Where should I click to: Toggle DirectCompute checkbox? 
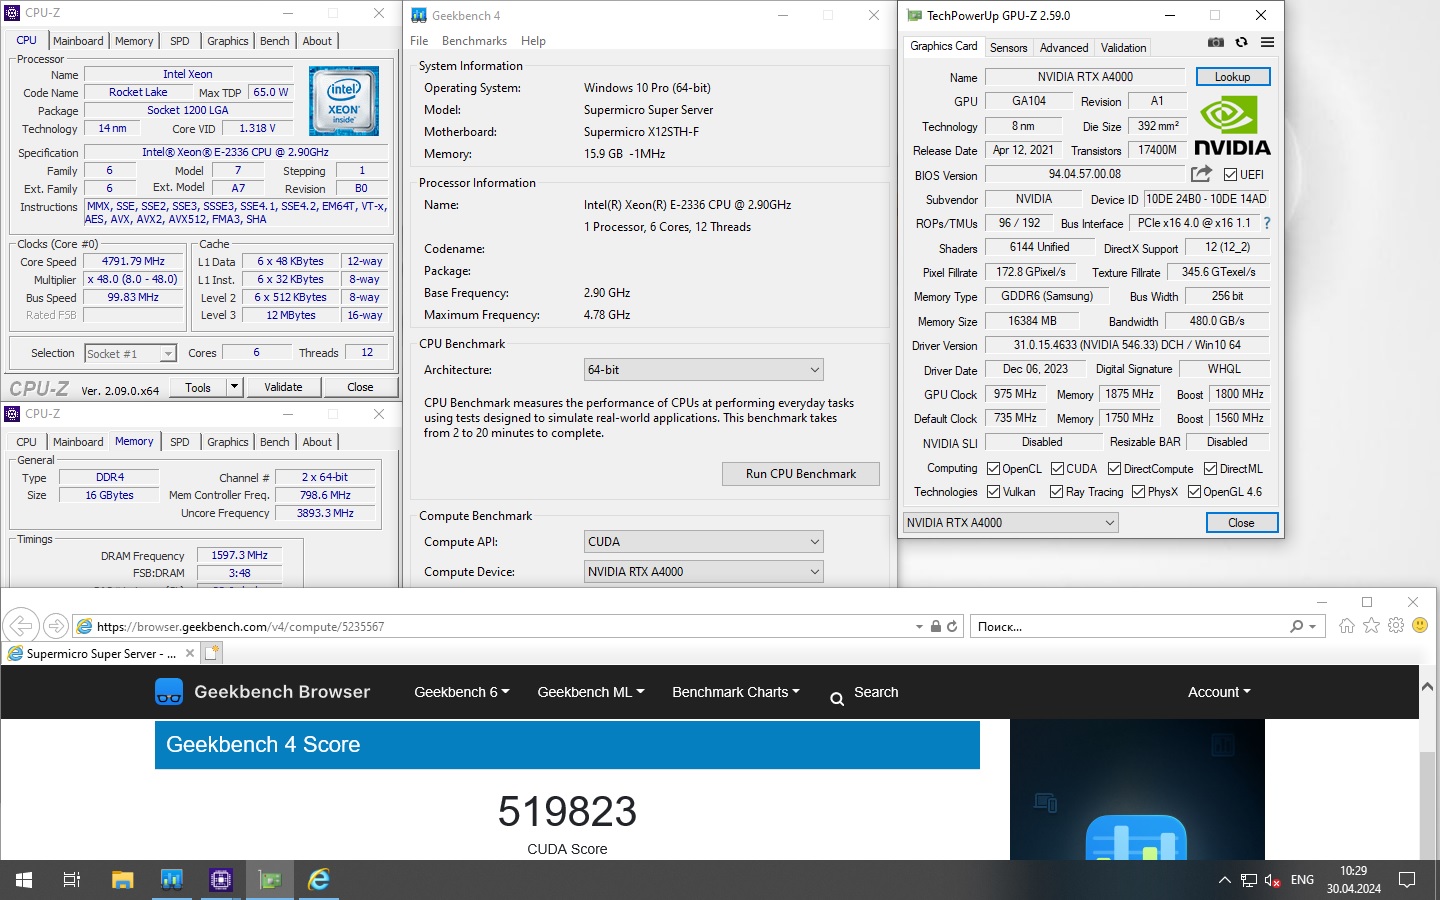[x=1114, y=469]
